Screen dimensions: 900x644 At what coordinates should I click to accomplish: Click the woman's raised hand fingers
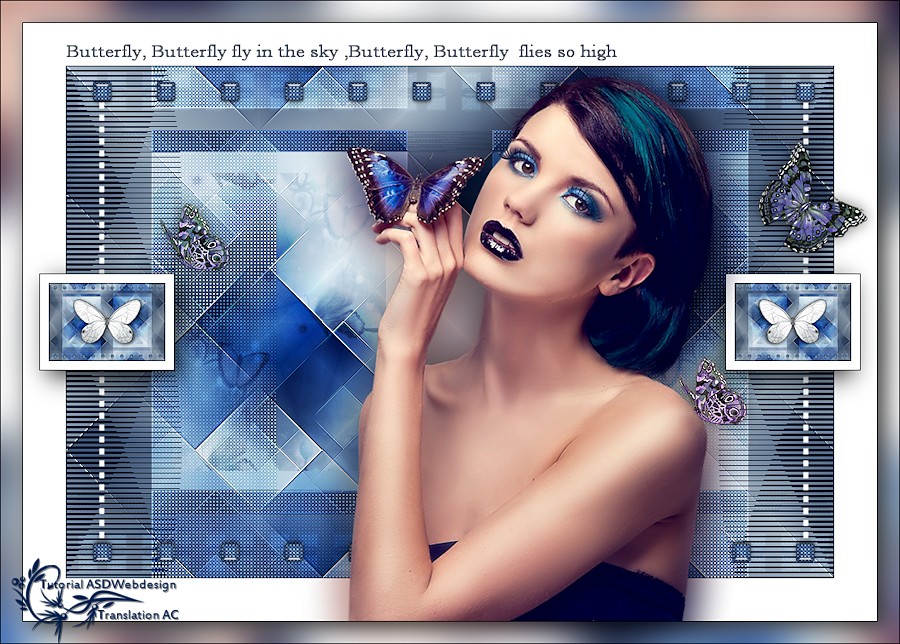[421, 240]
